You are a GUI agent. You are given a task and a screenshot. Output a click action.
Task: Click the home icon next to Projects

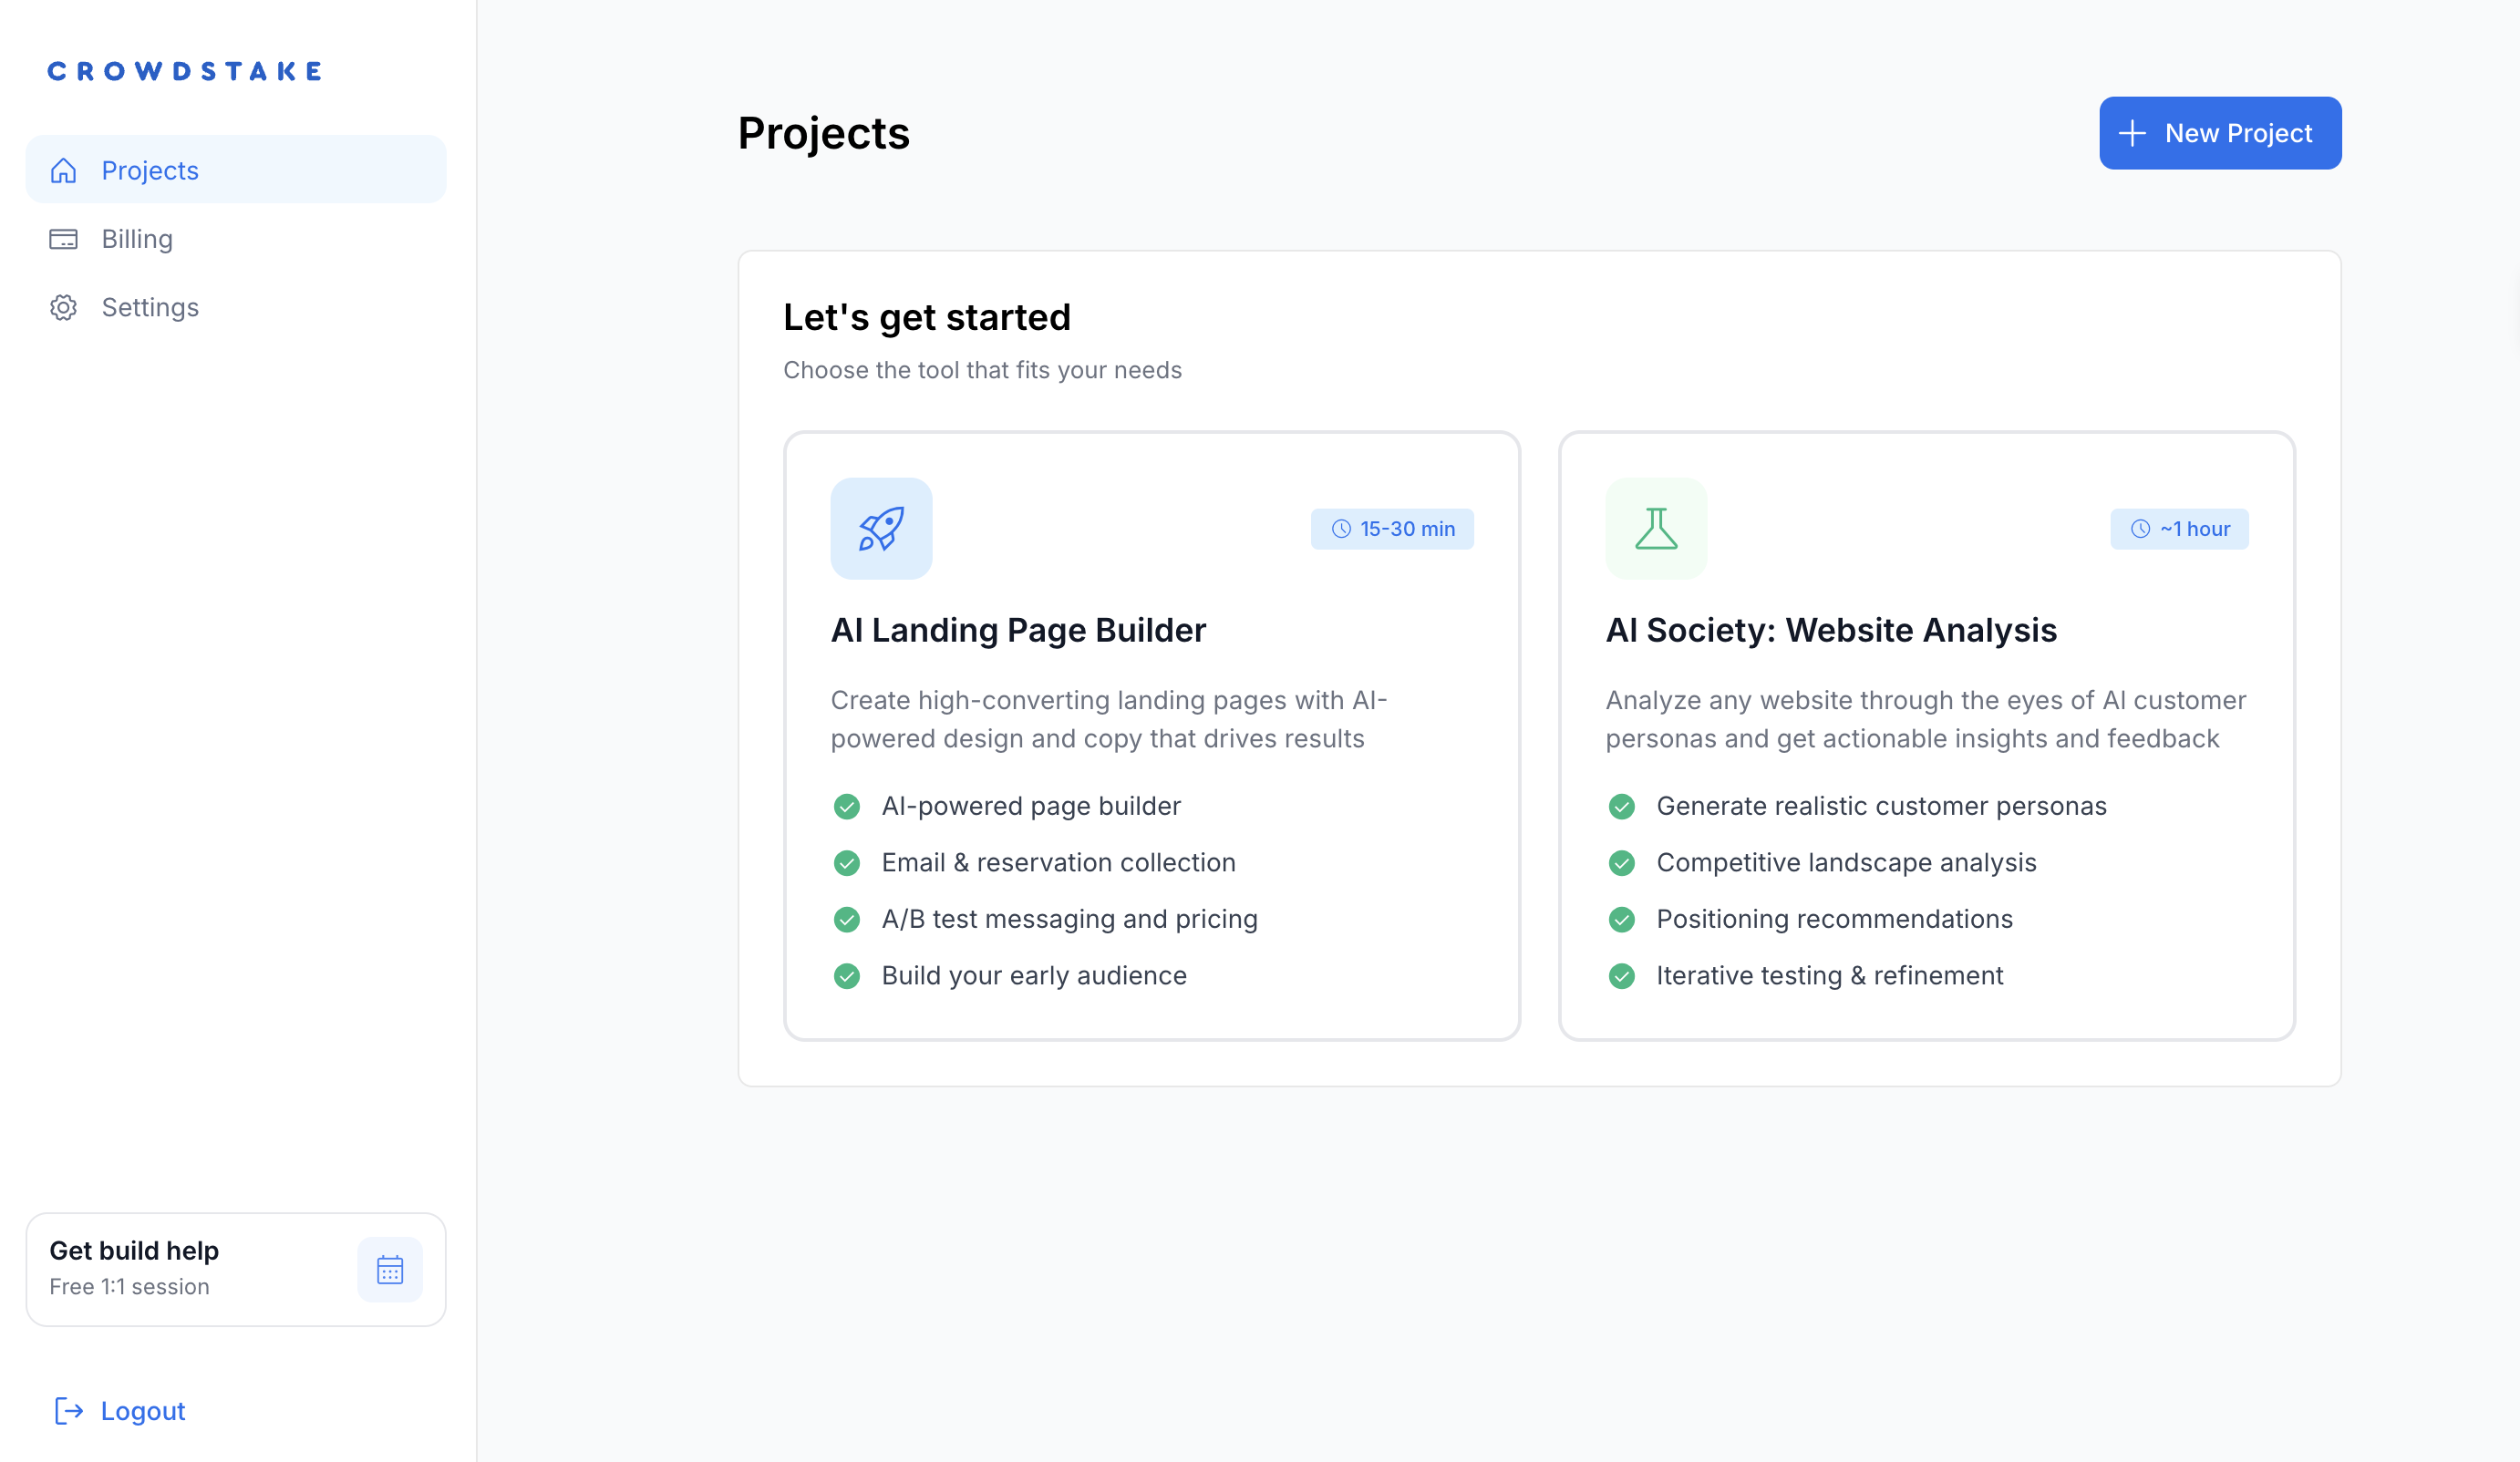[63, 170]
